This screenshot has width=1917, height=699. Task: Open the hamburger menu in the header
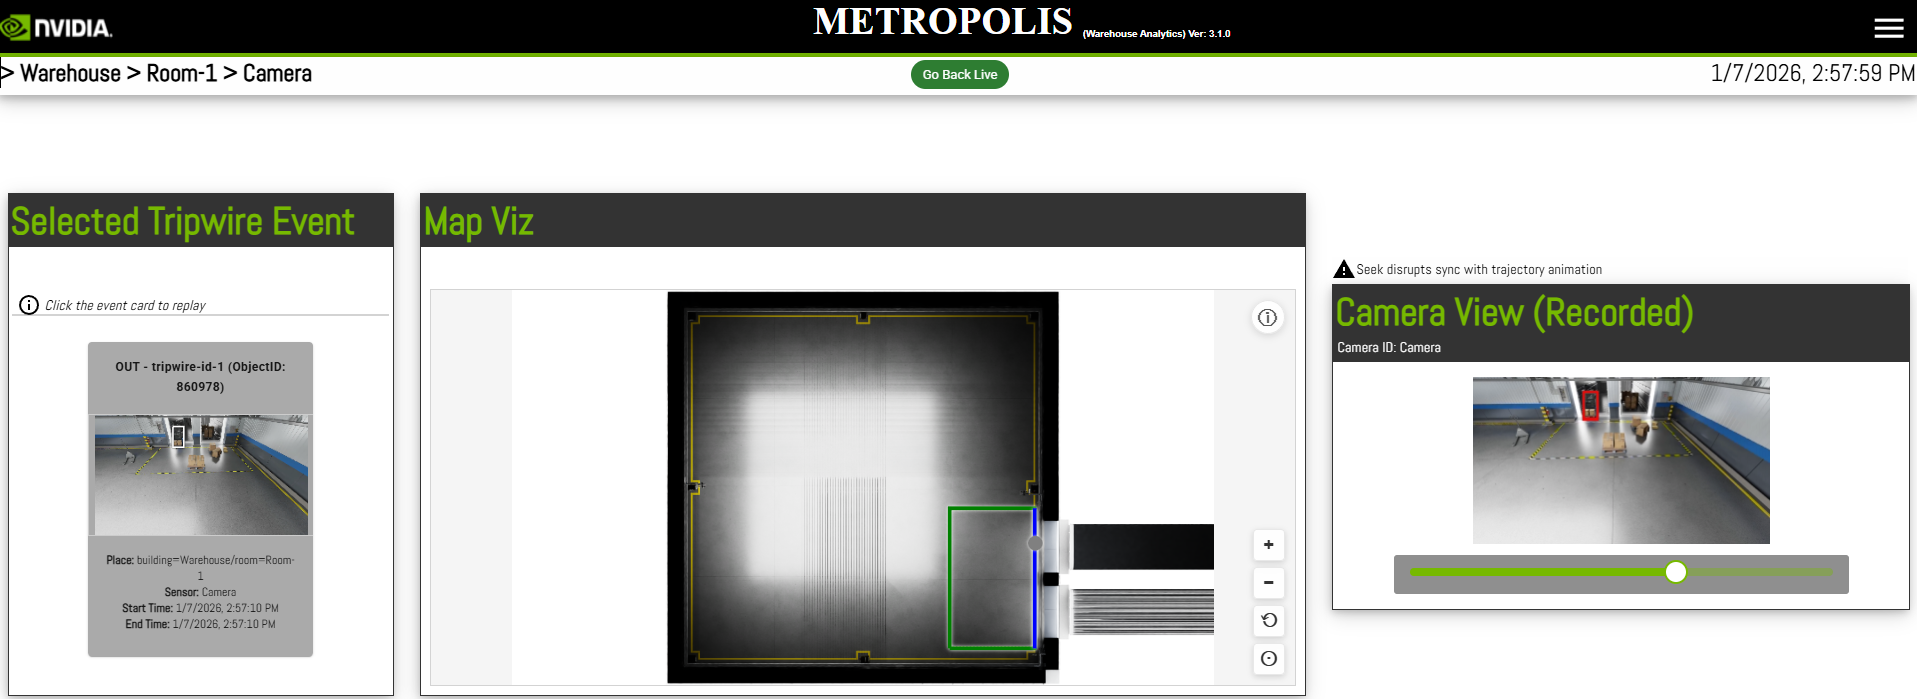1888,28
